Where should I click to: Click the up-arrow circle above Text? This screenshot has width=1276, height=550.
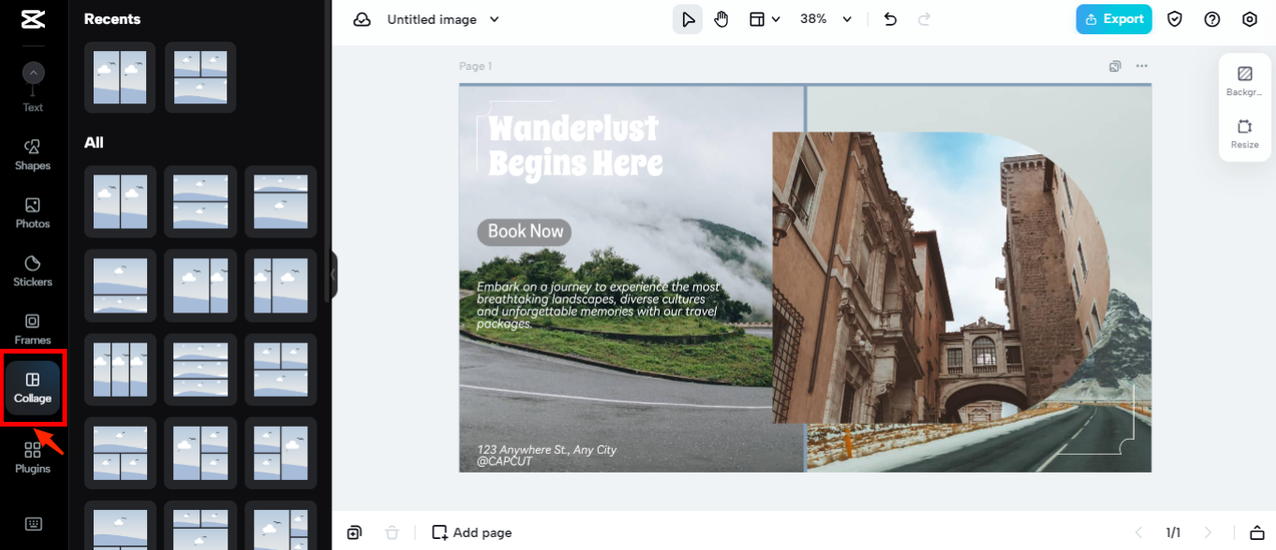tap(33, 73)
